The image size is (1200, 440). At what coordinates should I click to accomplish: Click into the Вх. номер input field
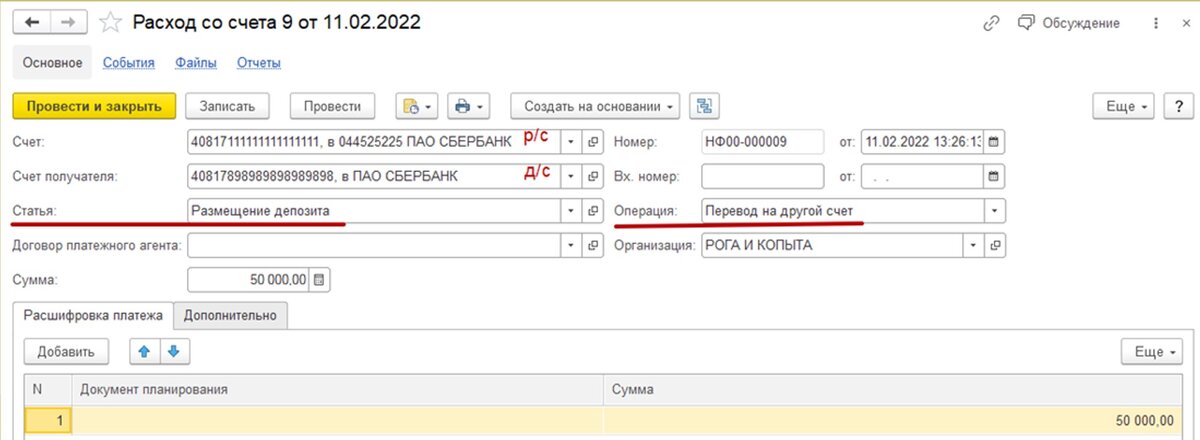pyautogui.click(x=761, y=176)
